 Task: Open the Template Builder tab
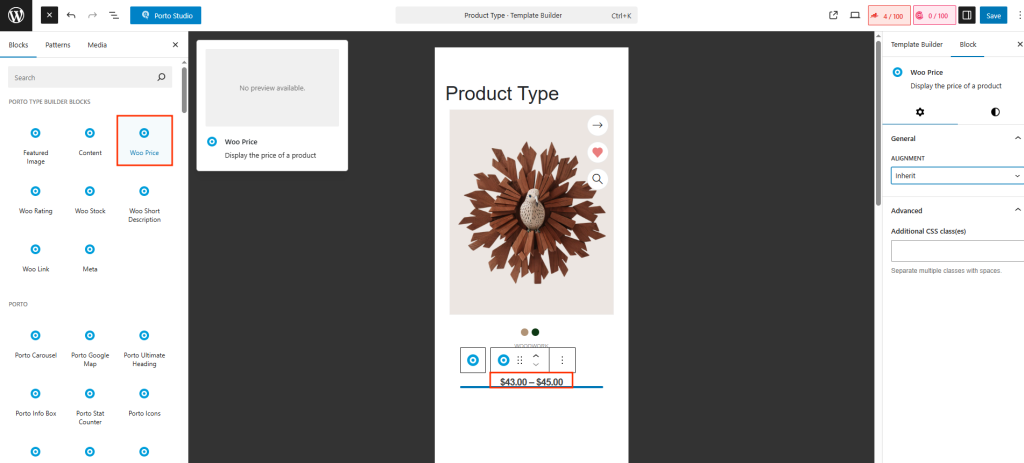916,45
